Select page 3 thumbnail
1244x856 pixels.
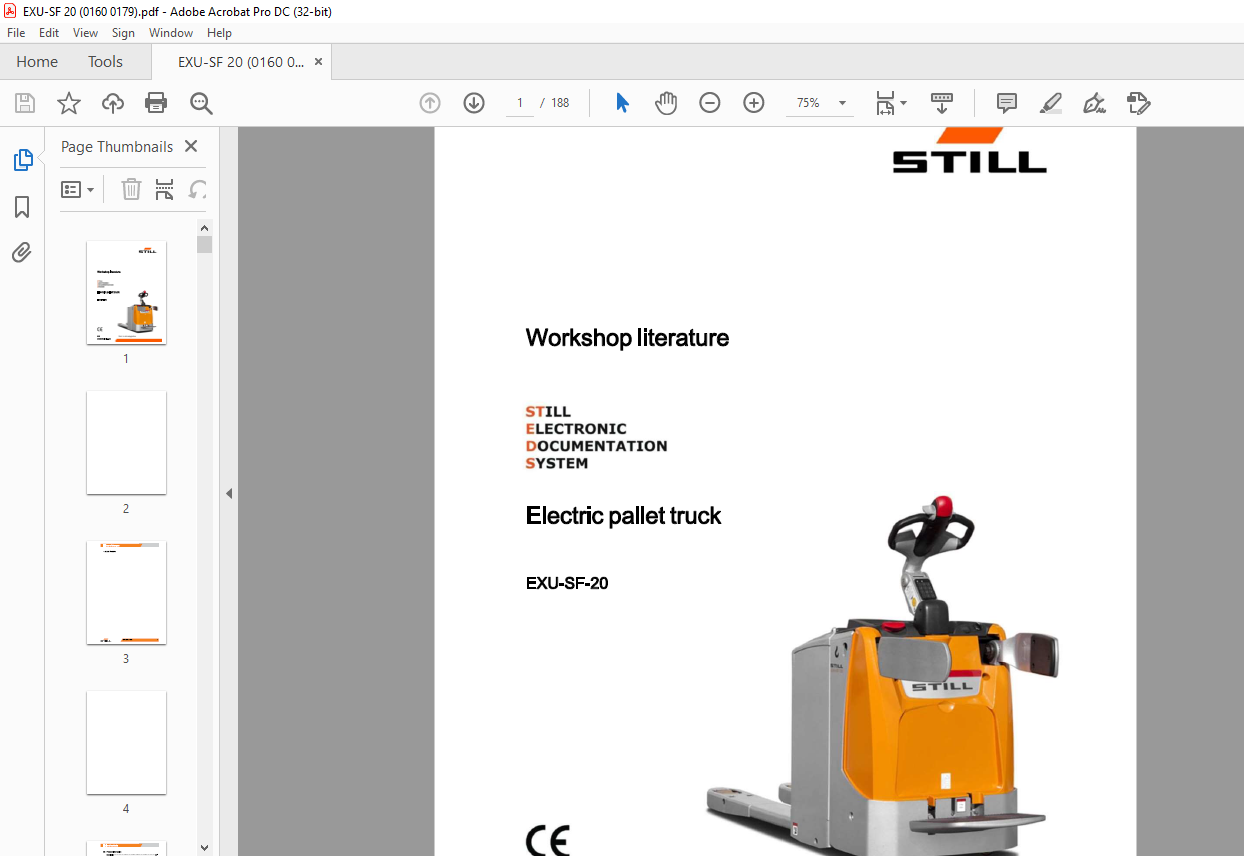[126, 592]
